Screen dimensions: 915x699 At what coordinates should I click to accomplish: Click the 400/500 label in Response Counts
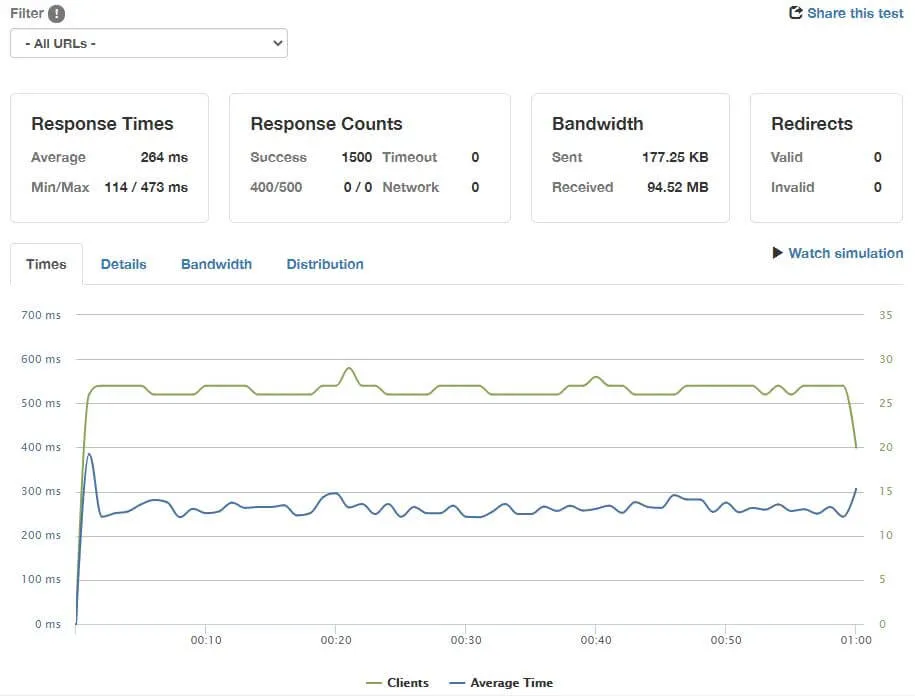(x=276, y=187)
